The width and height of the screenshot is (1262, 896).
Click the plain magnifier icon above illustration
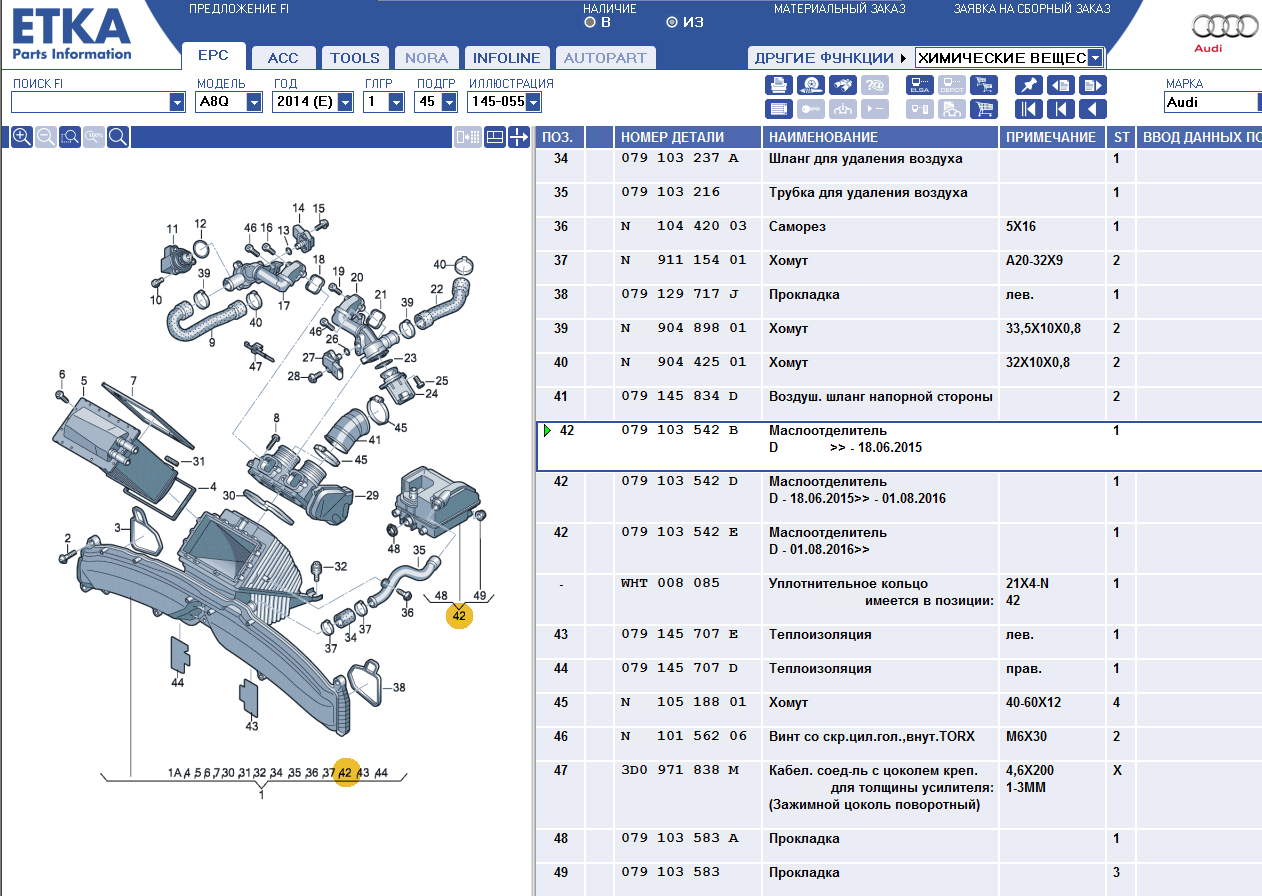coord(118,137)
